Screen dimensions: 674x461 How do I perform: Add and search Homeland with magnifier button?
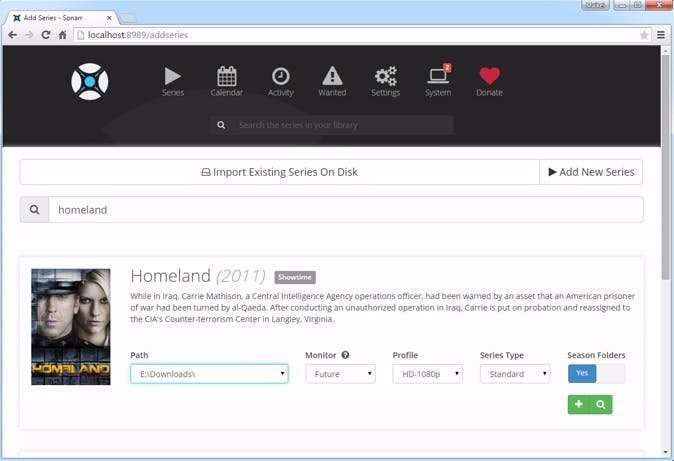(x=601, y=404)
